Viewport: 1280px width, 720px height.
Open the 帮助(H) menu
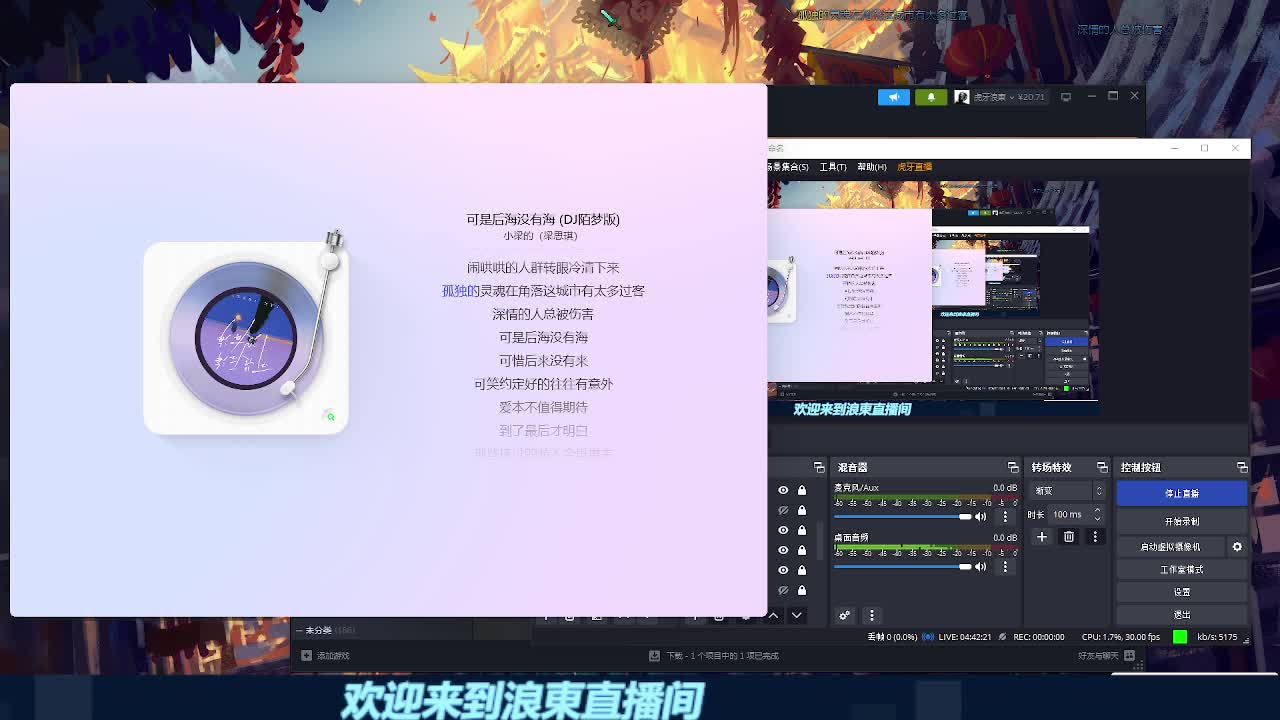[871, 167]
